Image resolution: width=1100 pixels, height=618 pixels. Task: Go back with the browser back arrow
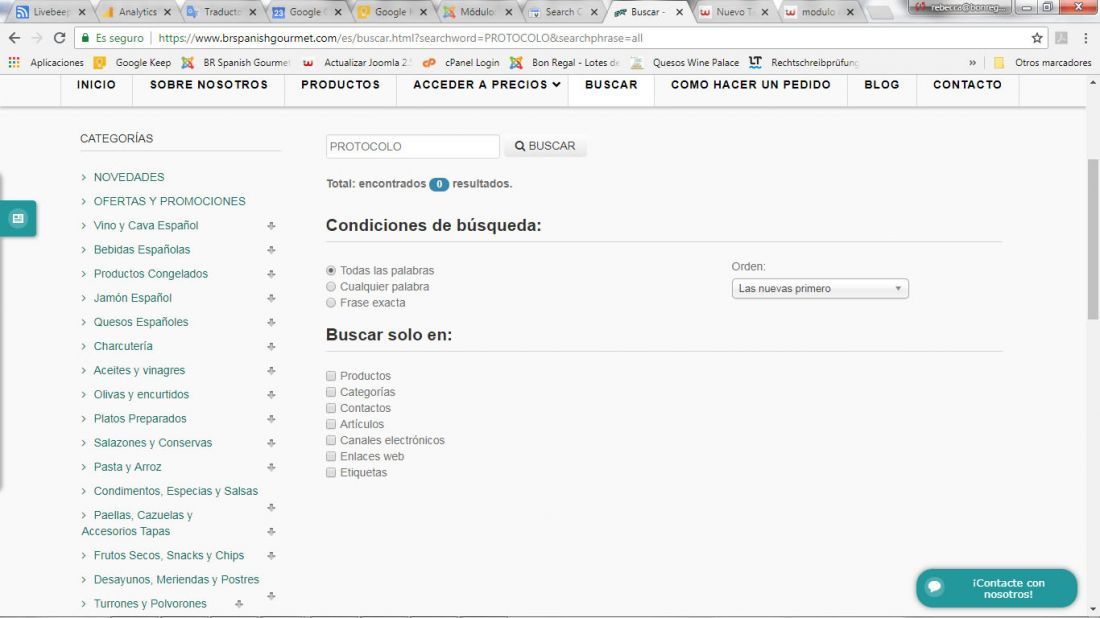pos(15,38)
